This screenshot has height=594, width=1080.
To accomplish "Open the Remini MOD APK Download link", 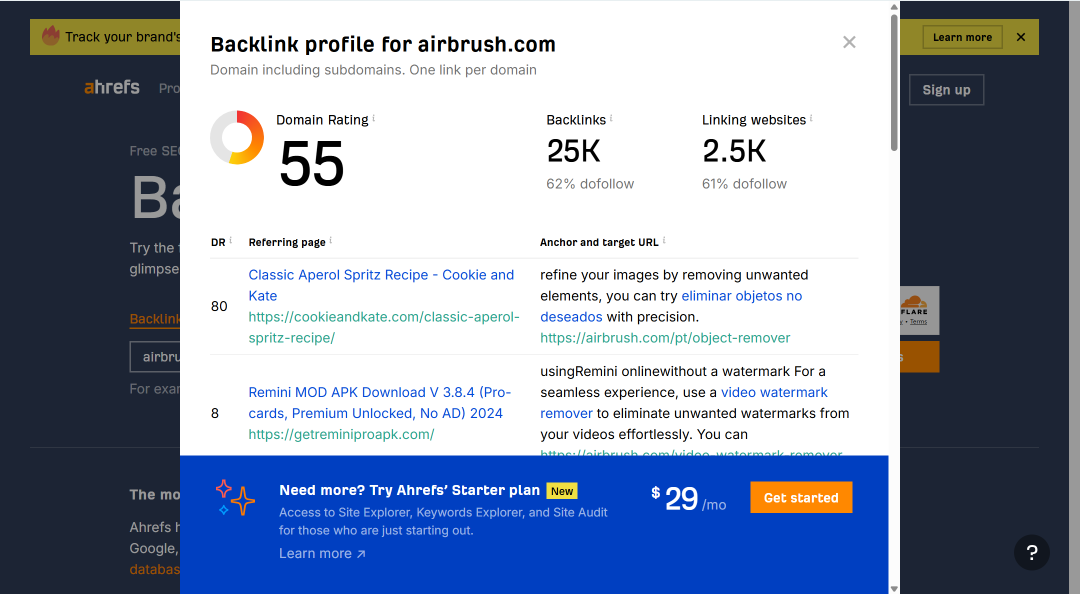I will 380,402.
